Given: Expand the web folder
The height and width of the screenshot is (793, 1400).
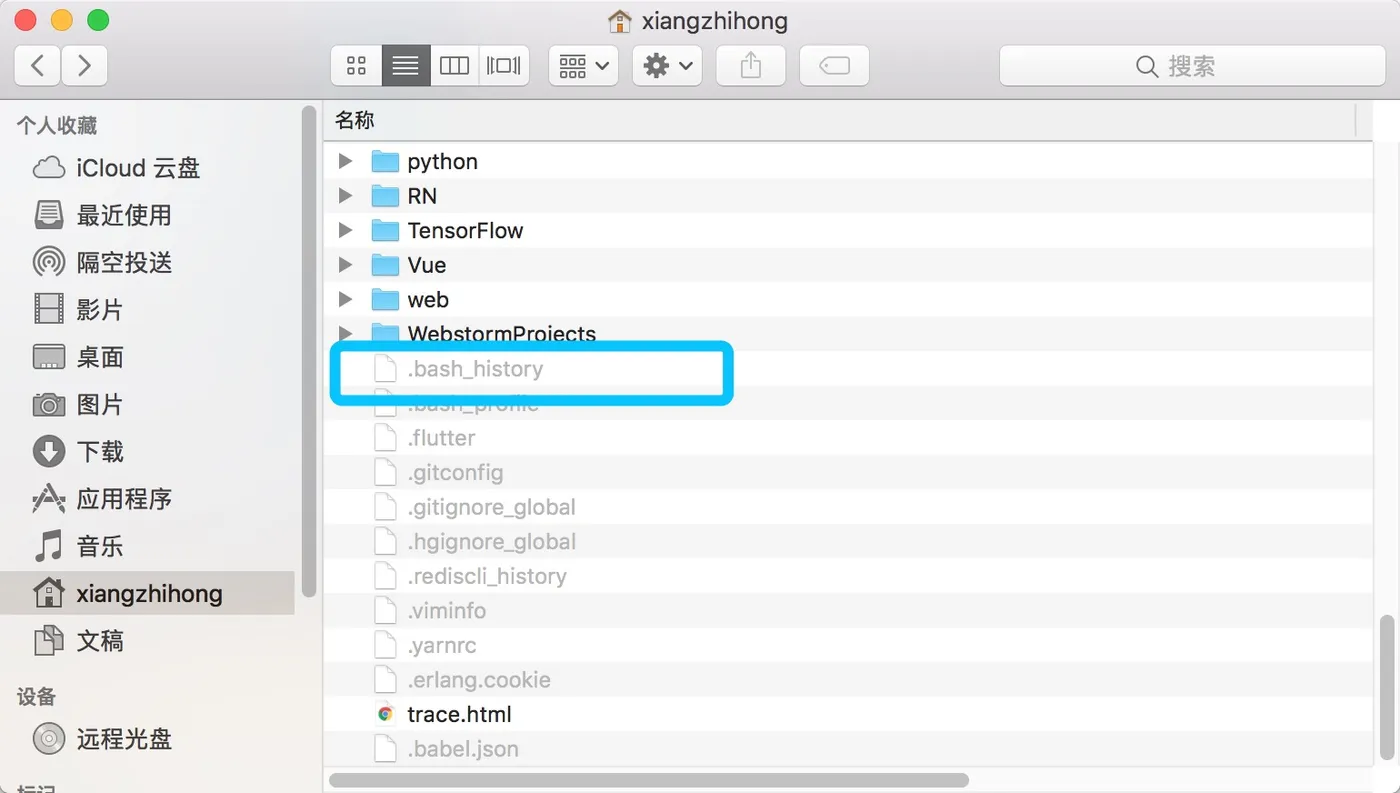Looking at the screenshot, I should point(346,299).
